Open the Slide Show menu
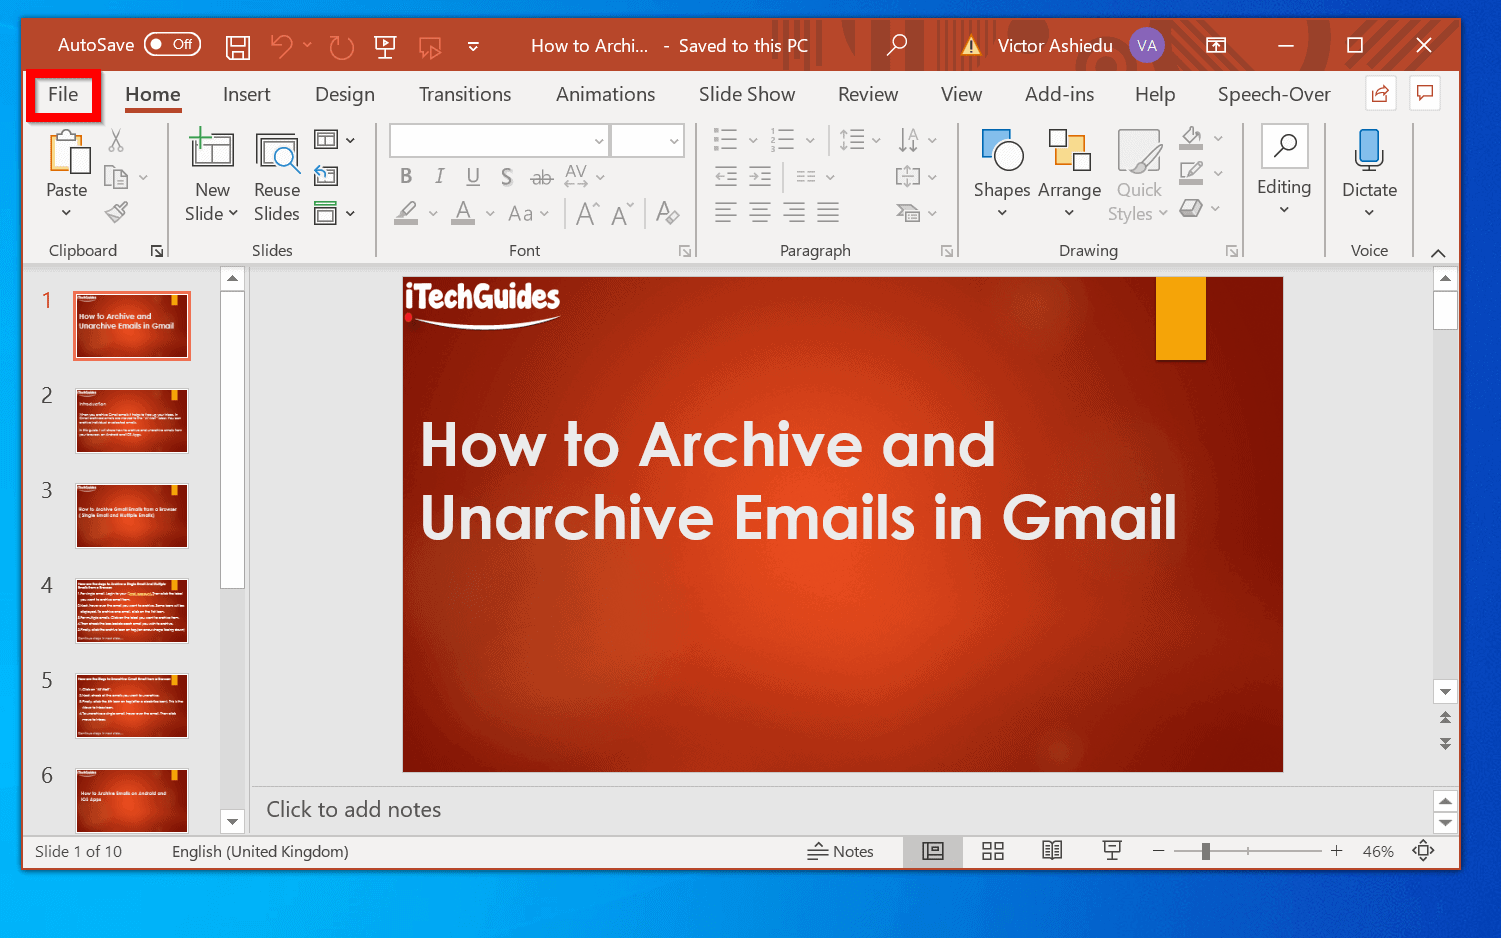1501x938 pixels. click(746, 94)
